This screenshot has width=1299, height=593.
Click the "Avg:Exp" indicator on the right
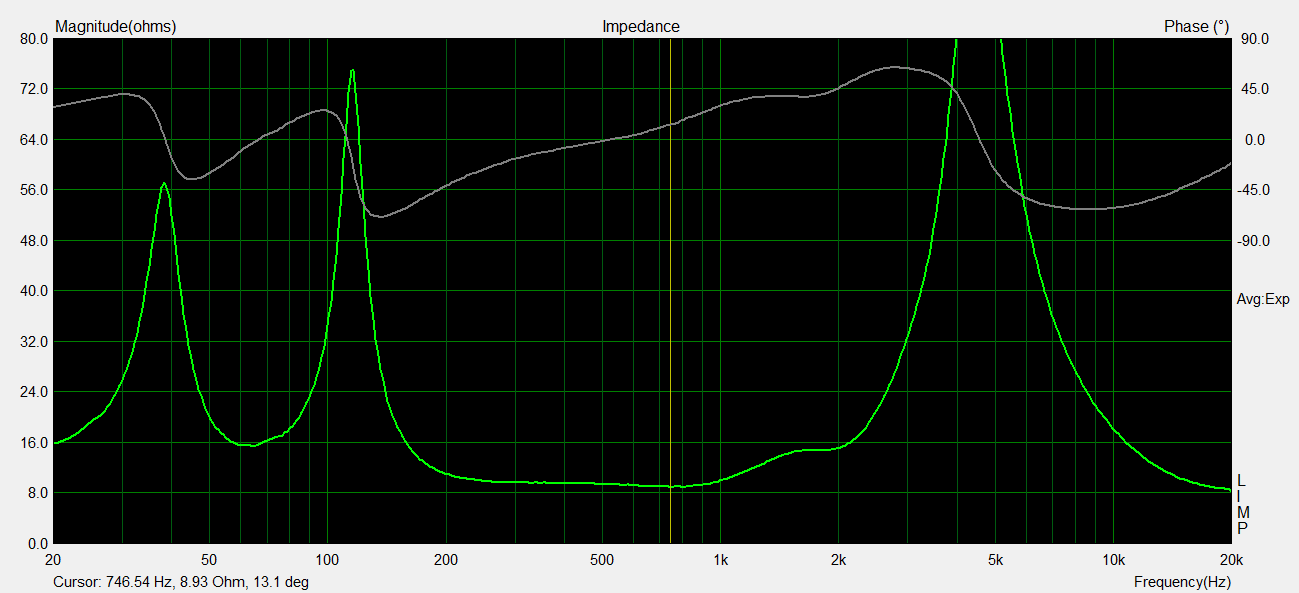coord(1262,299)
